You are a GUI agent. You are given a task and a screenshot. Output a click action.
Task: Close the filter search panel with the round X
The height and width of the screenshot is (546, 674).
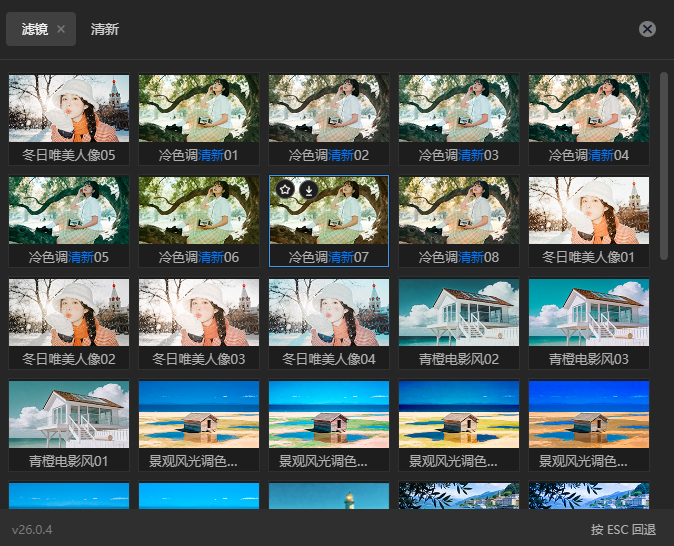pos(647,29)
